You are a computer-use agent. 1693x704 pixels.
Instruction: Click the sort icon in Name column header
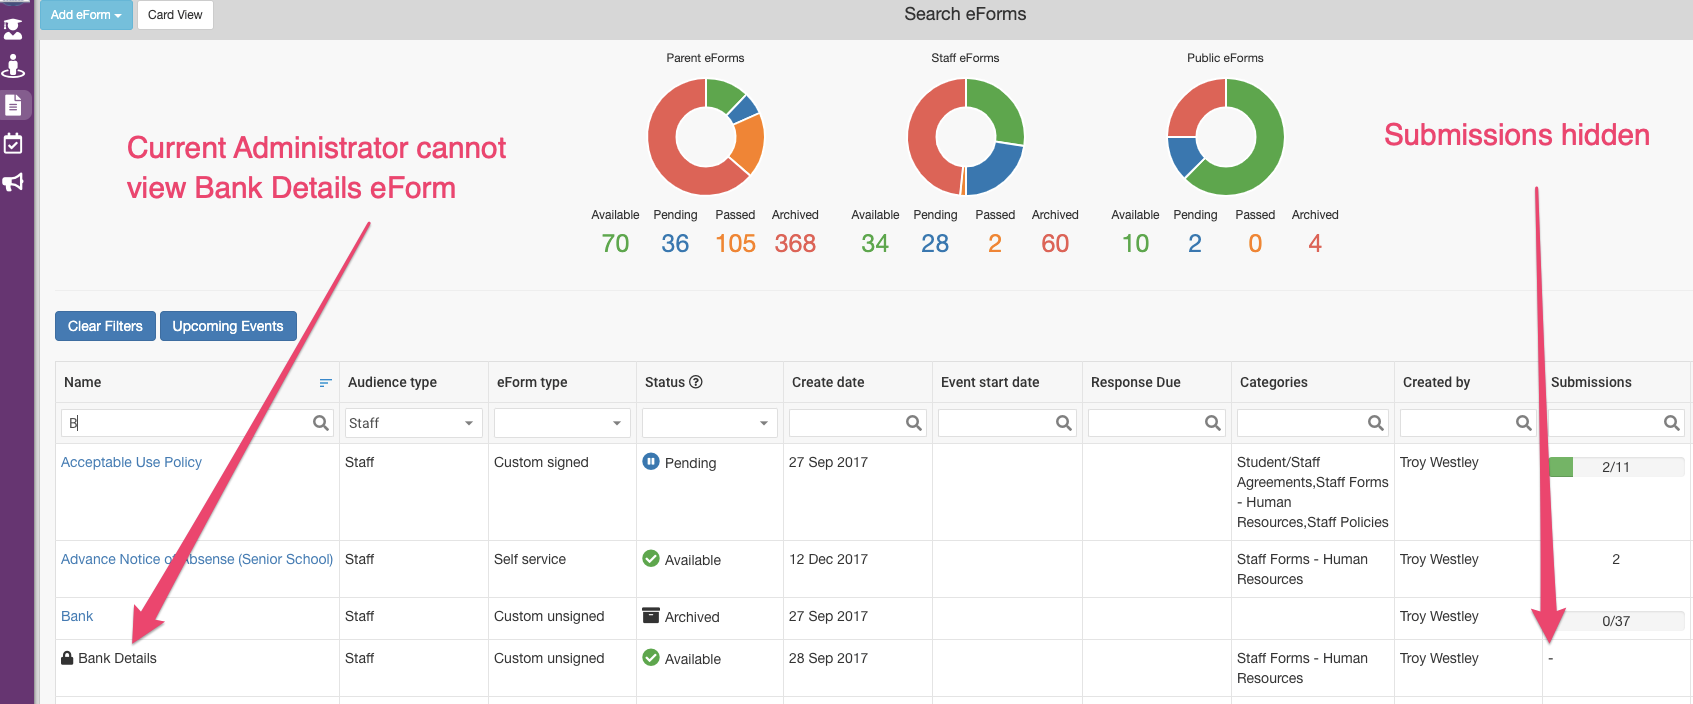[325, 383]
